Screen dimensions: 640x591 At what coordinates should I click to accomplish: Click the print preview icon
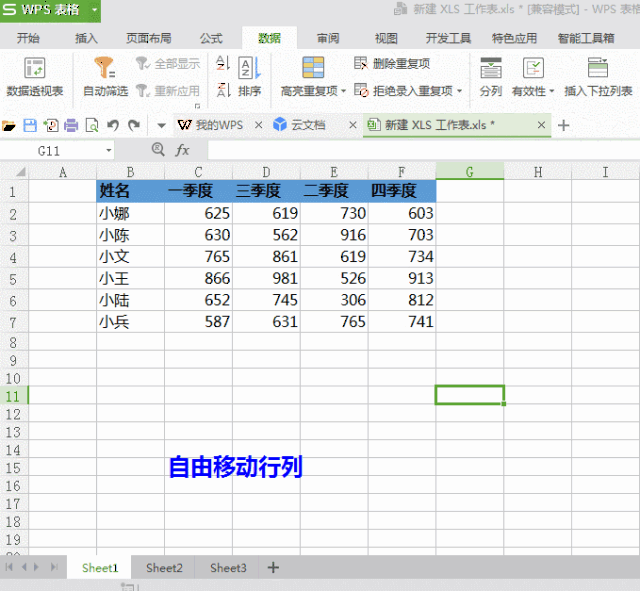point(92,125)
